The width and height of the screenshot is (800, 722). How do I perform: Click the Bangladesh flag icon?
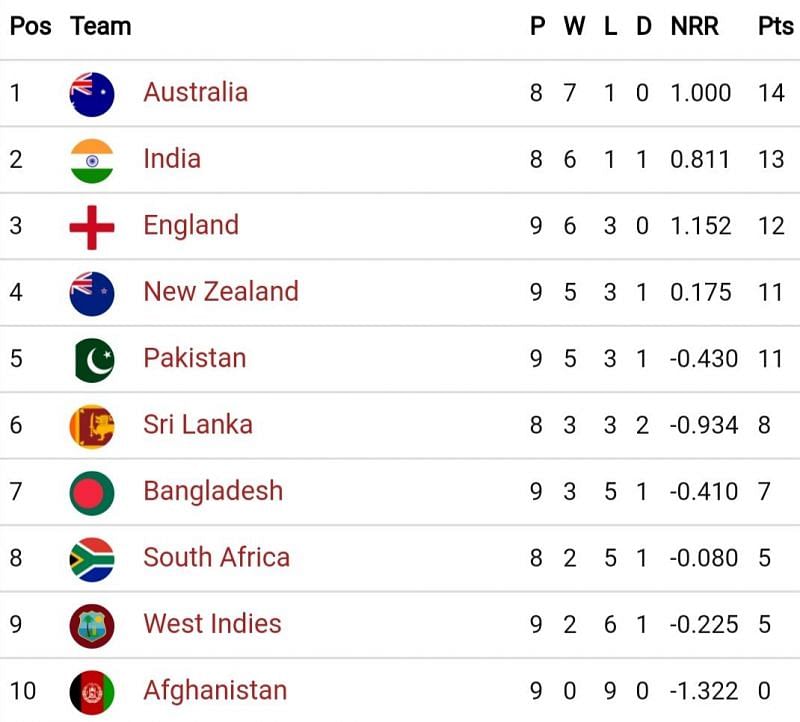[92, 493]
